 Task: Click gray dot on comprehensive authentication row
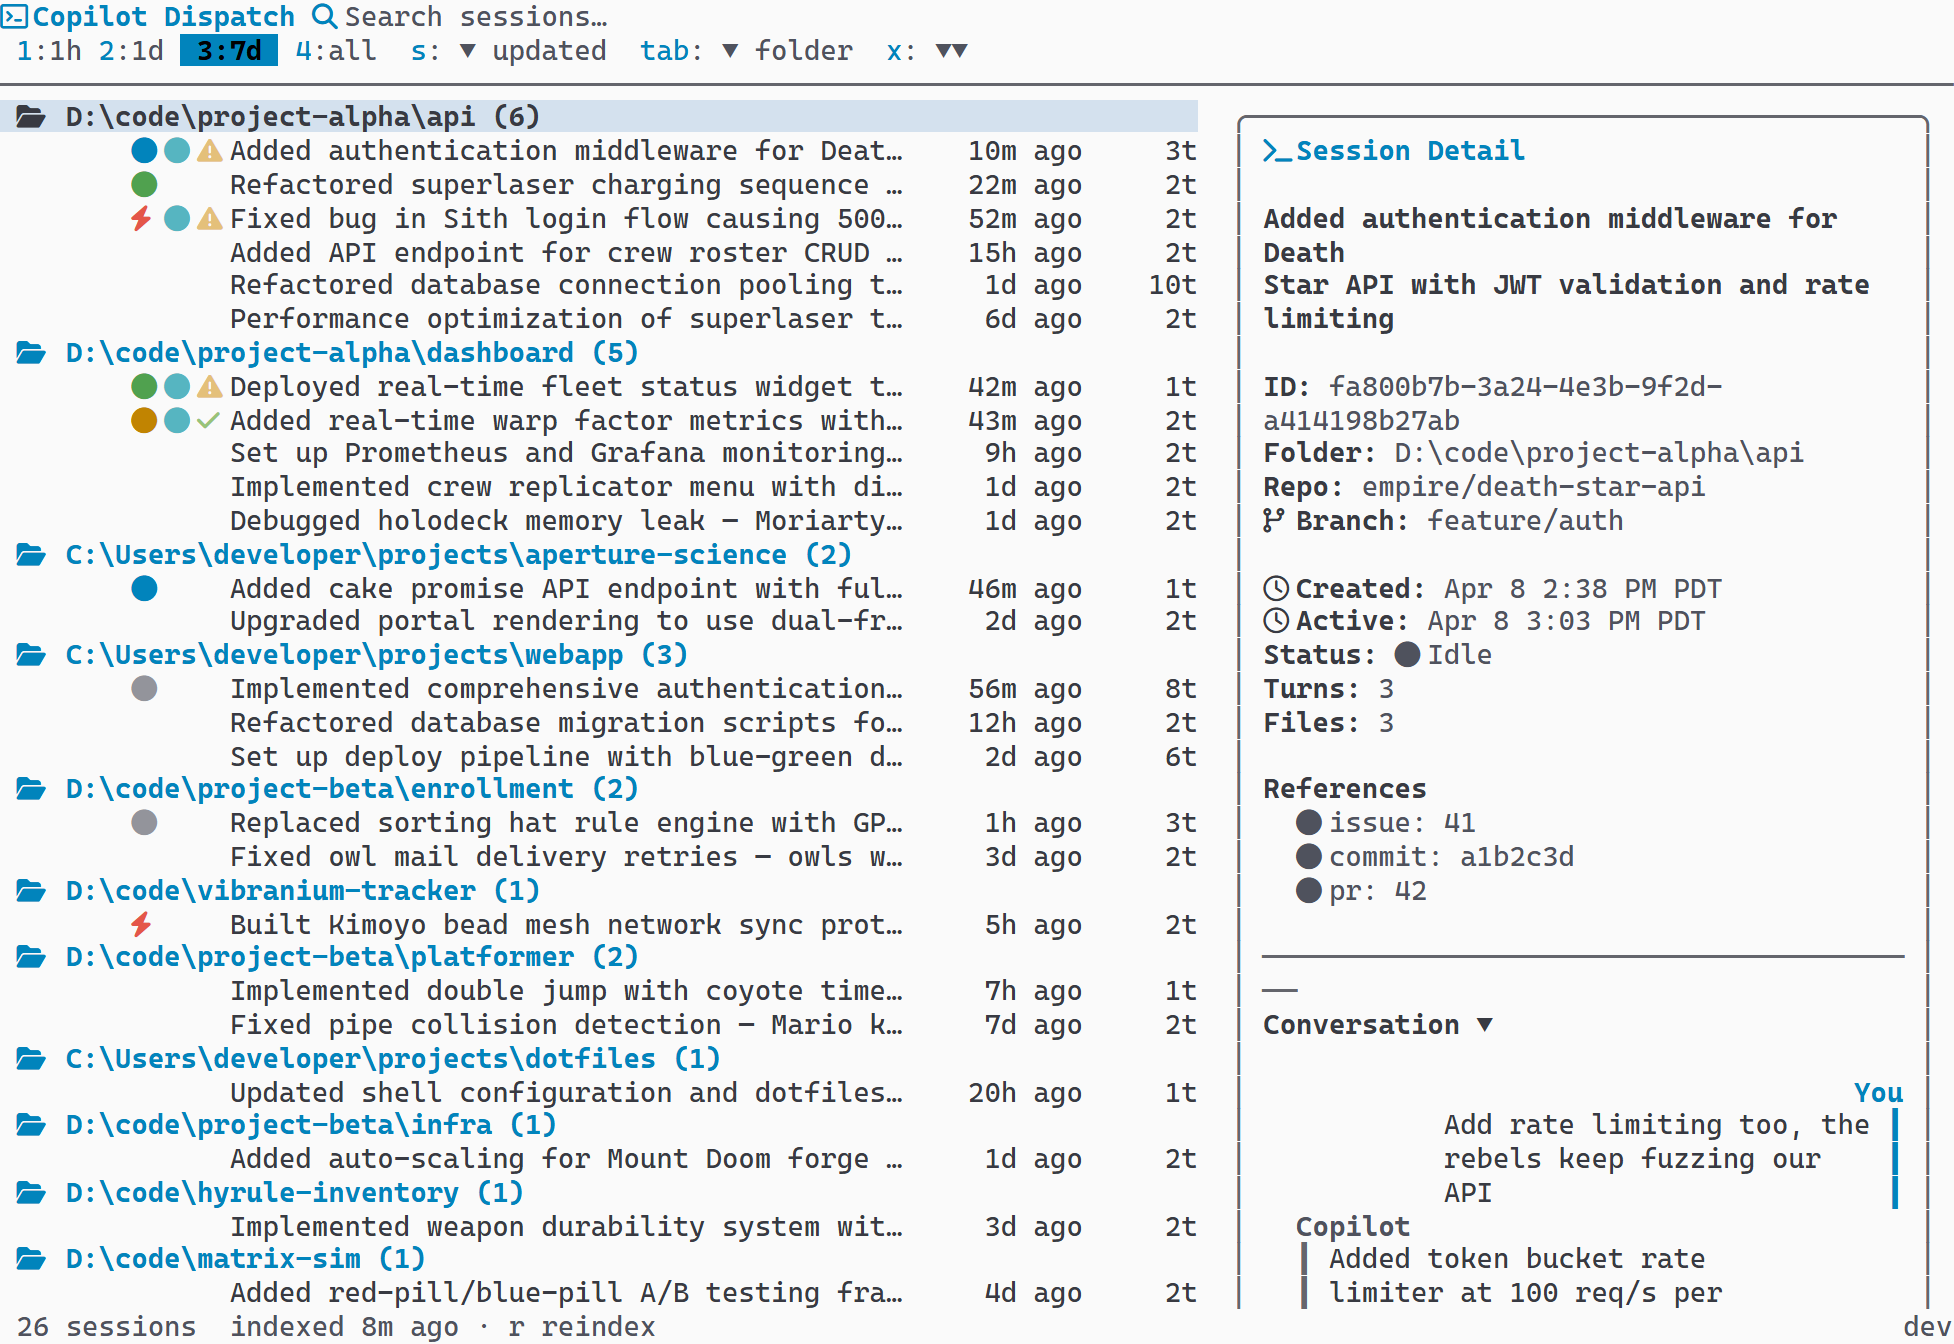coord(144,688)
